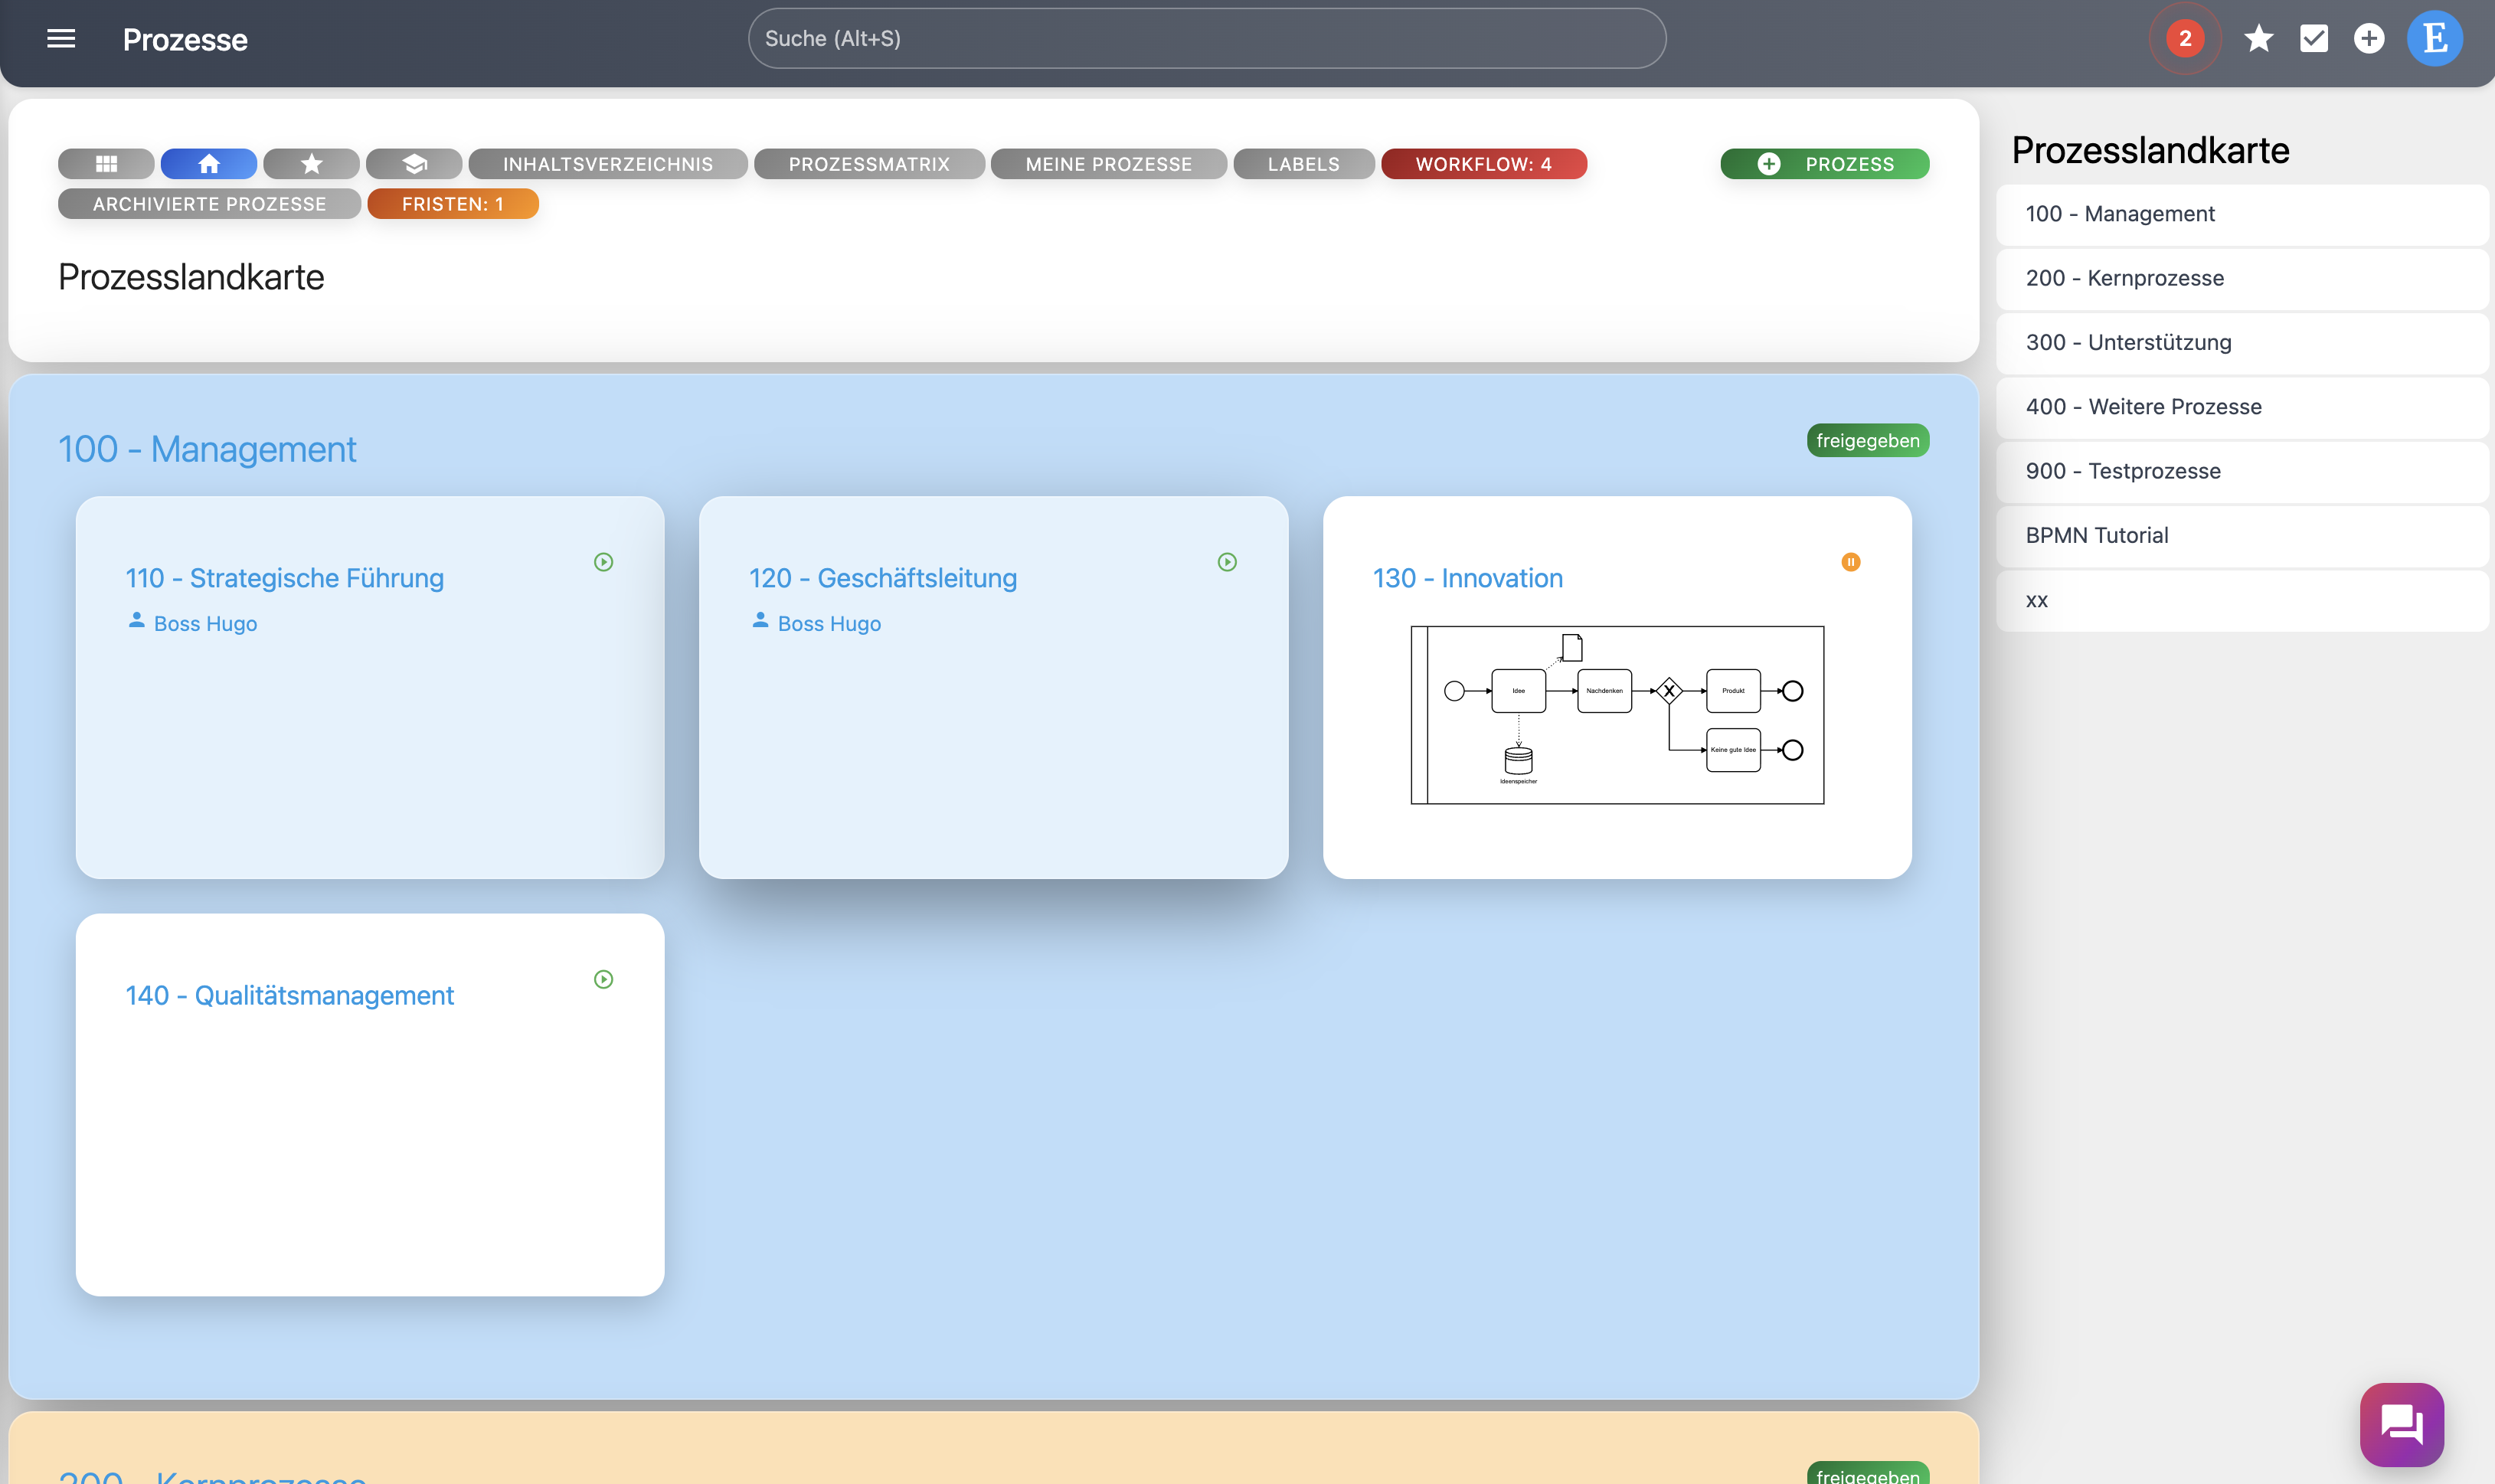2495x1484 pixels.
Task: Click play status icon on Strategische Führung card
Action: pos(603,562)
